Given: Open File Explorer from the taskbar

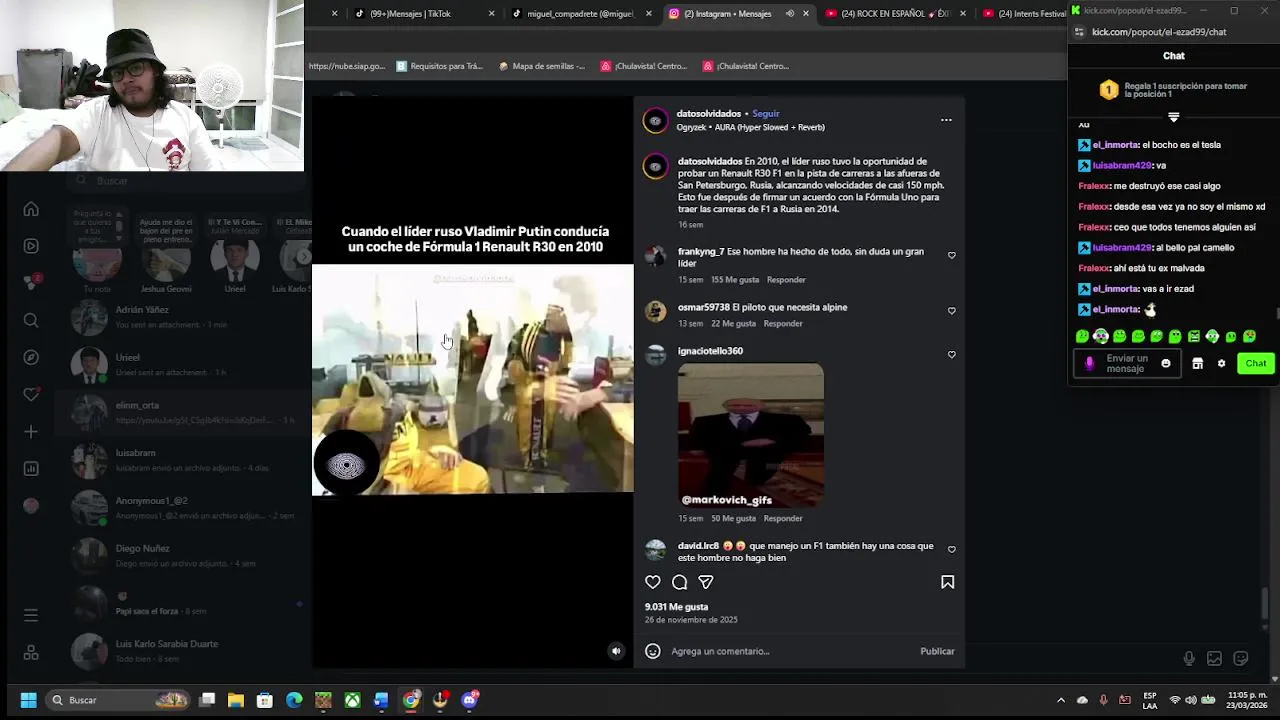Looking at the screenshot, I should (x=236, y=700).
